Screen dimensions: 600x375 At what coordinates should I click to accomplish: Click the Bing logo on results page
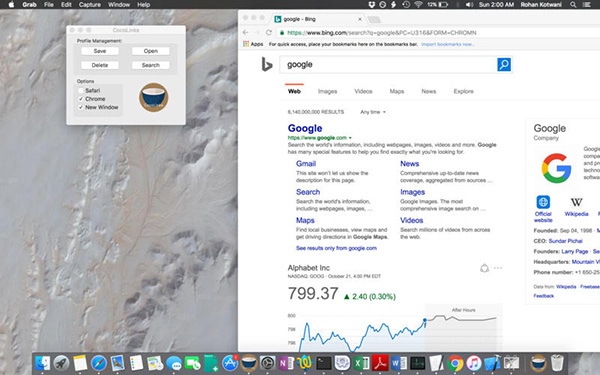click(x=267, y=64)
